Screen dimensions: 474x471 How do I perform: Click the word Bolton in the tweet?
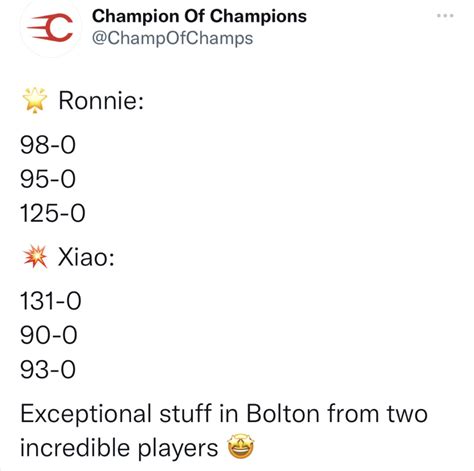283,414
